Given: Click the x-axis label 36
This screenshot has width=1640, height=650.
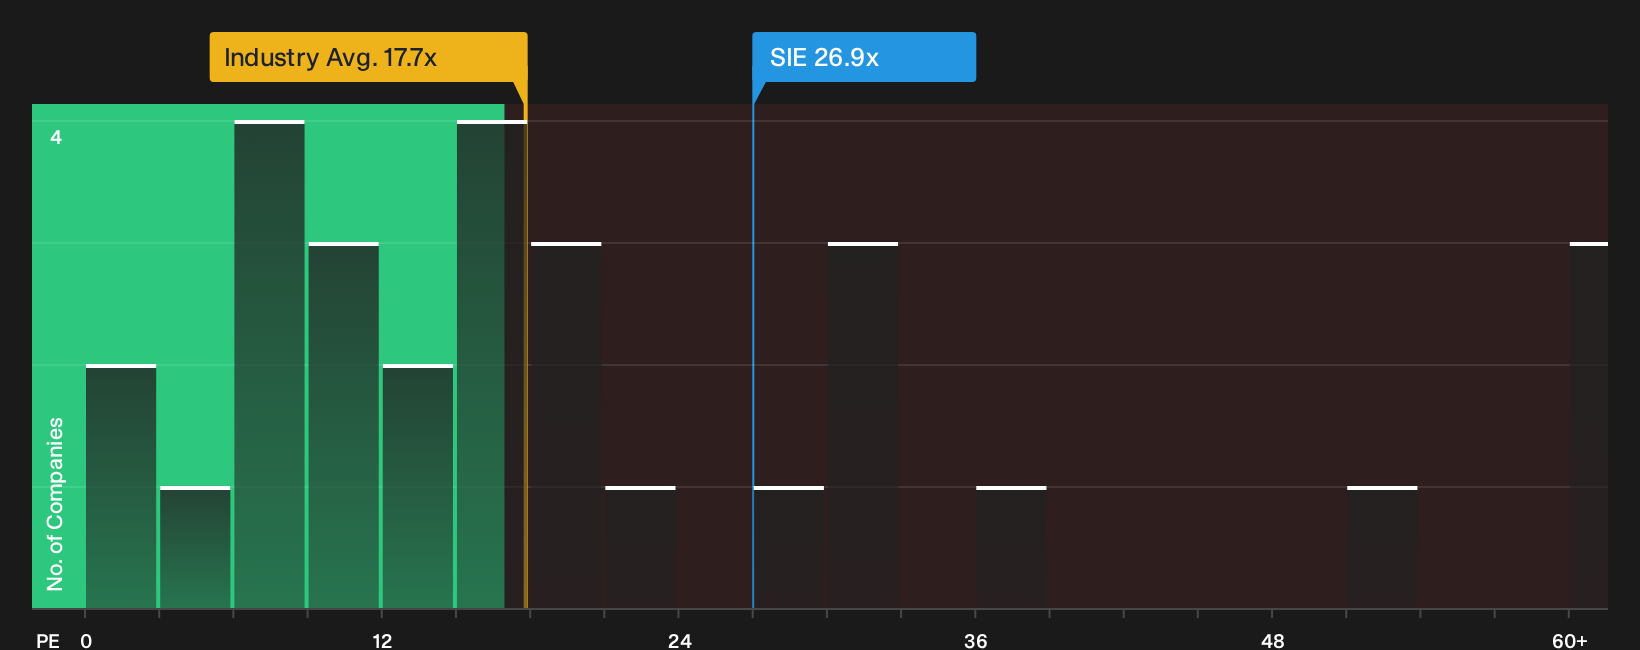Looking at the screenshot, I should coord(976,641).
